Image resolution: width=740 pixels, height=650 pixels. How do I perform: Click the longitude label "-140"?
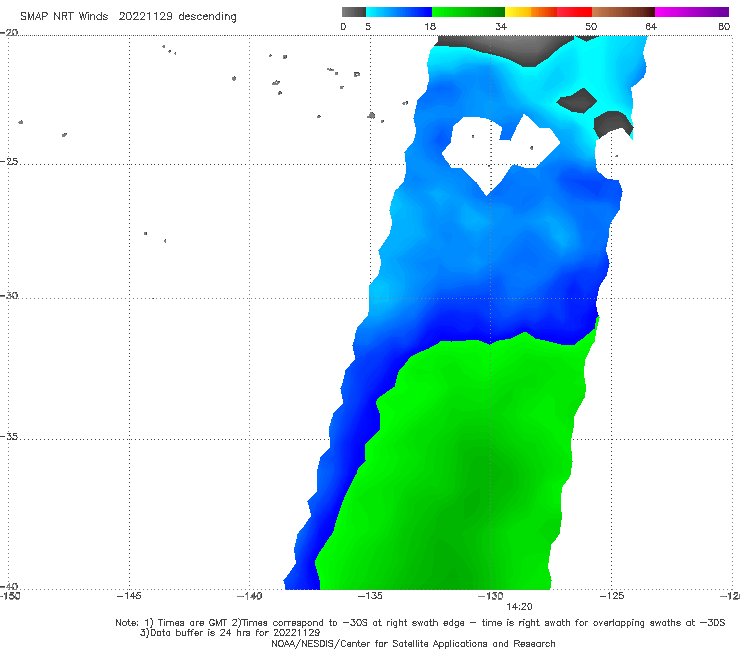pos(249,596)
